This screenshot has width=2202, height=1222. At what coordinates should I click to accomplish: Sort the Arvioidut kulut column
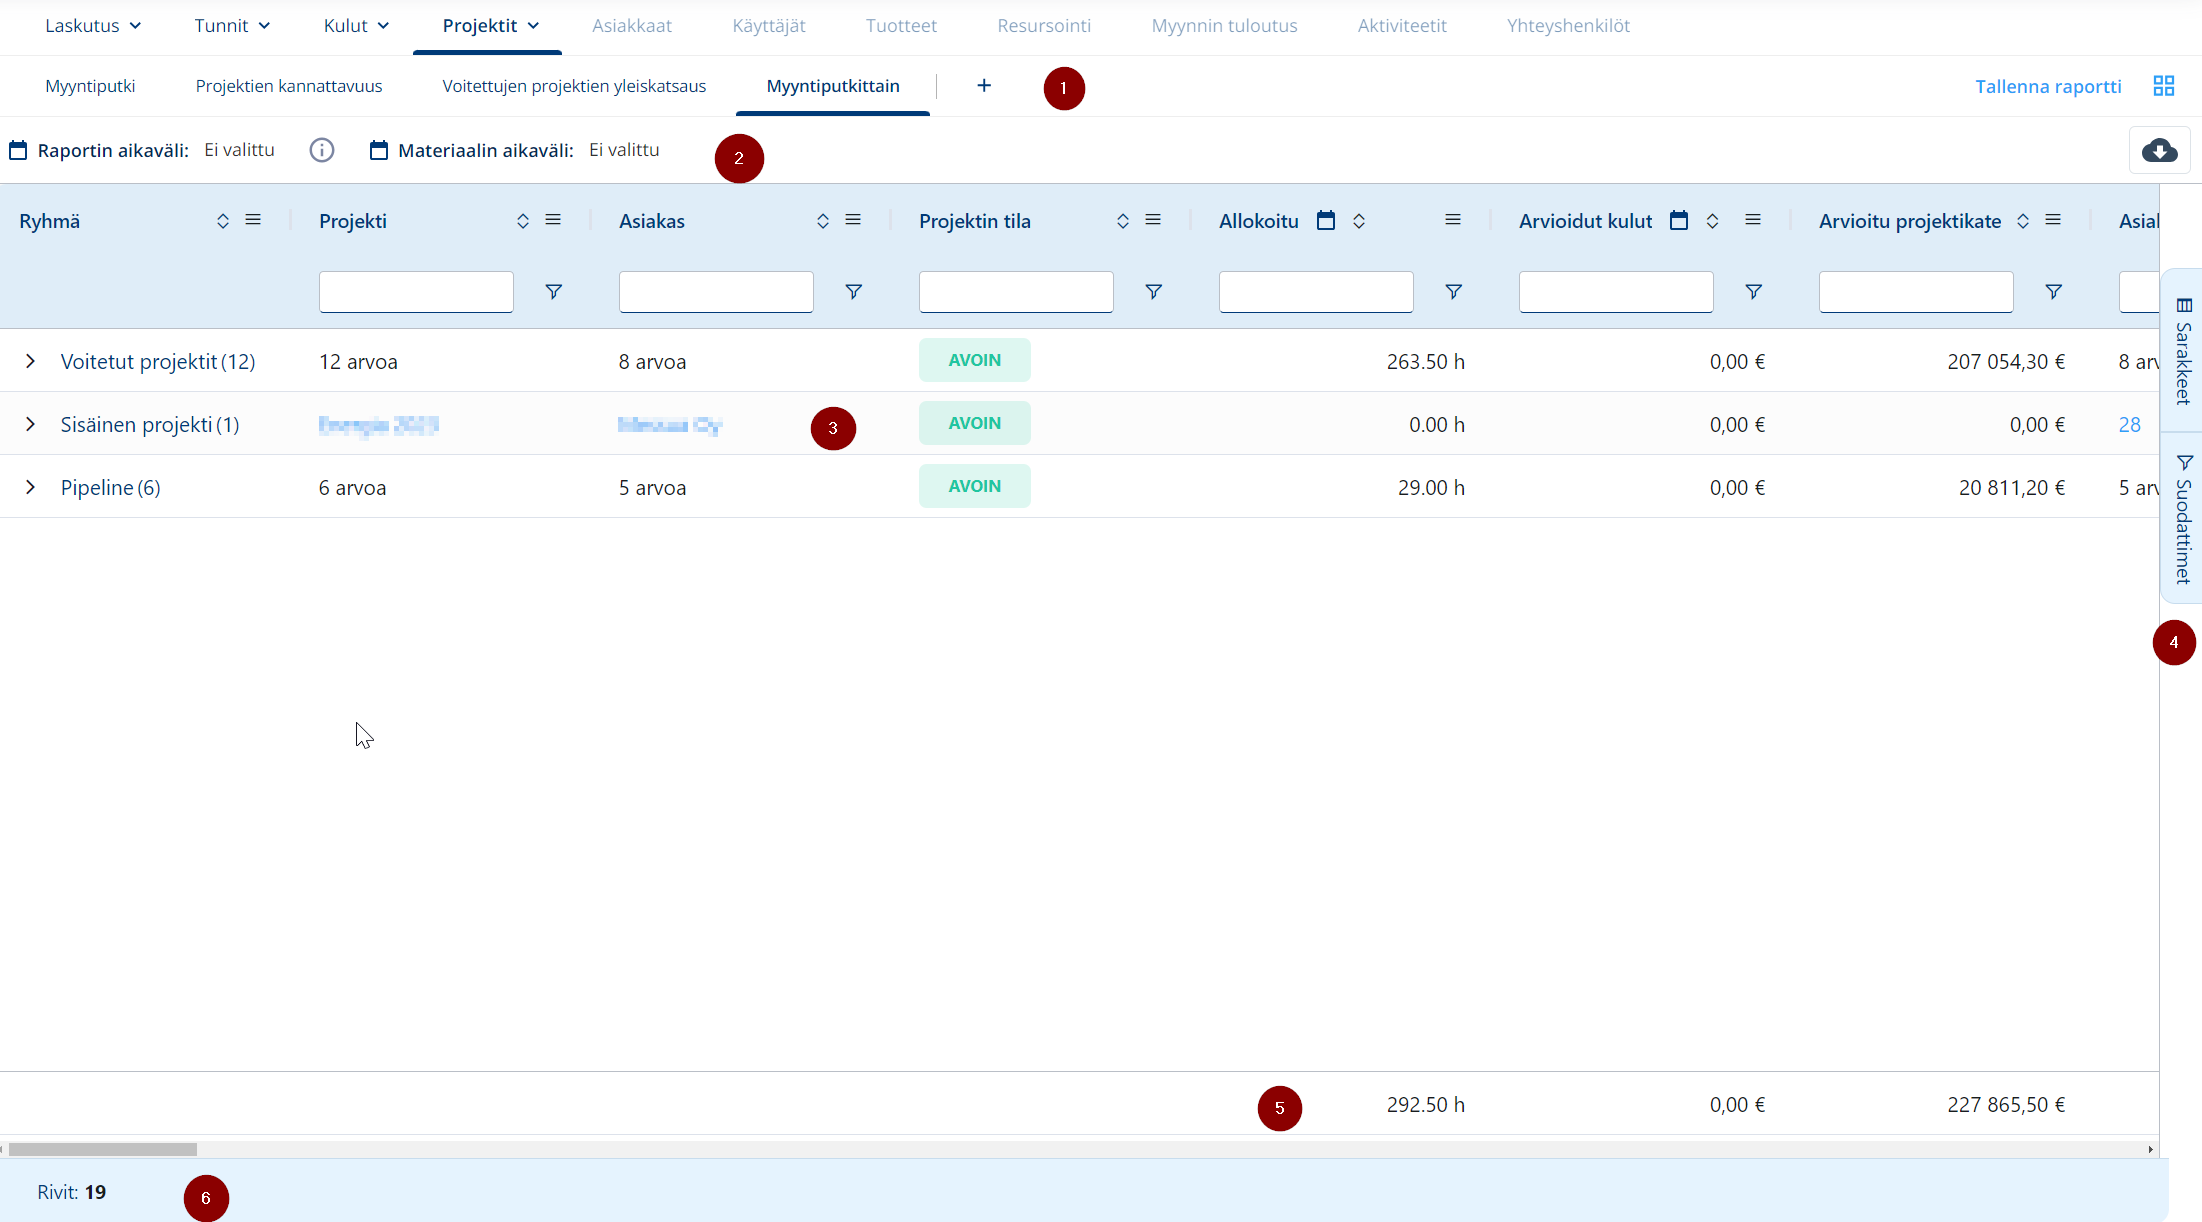tap(1712, 221)
